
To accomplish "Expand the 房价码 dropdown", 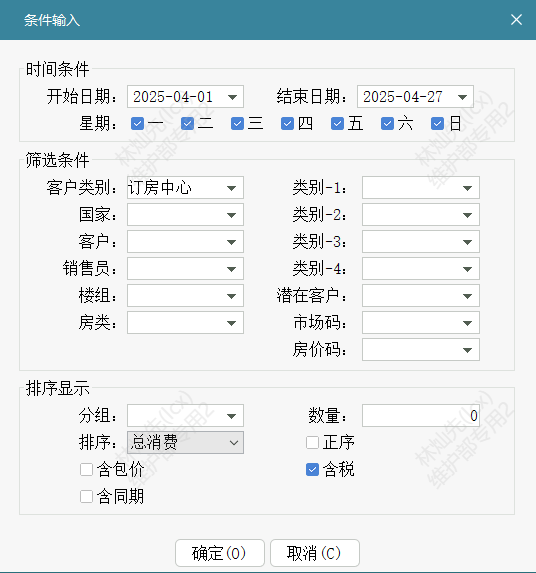I will pos(467,350).
